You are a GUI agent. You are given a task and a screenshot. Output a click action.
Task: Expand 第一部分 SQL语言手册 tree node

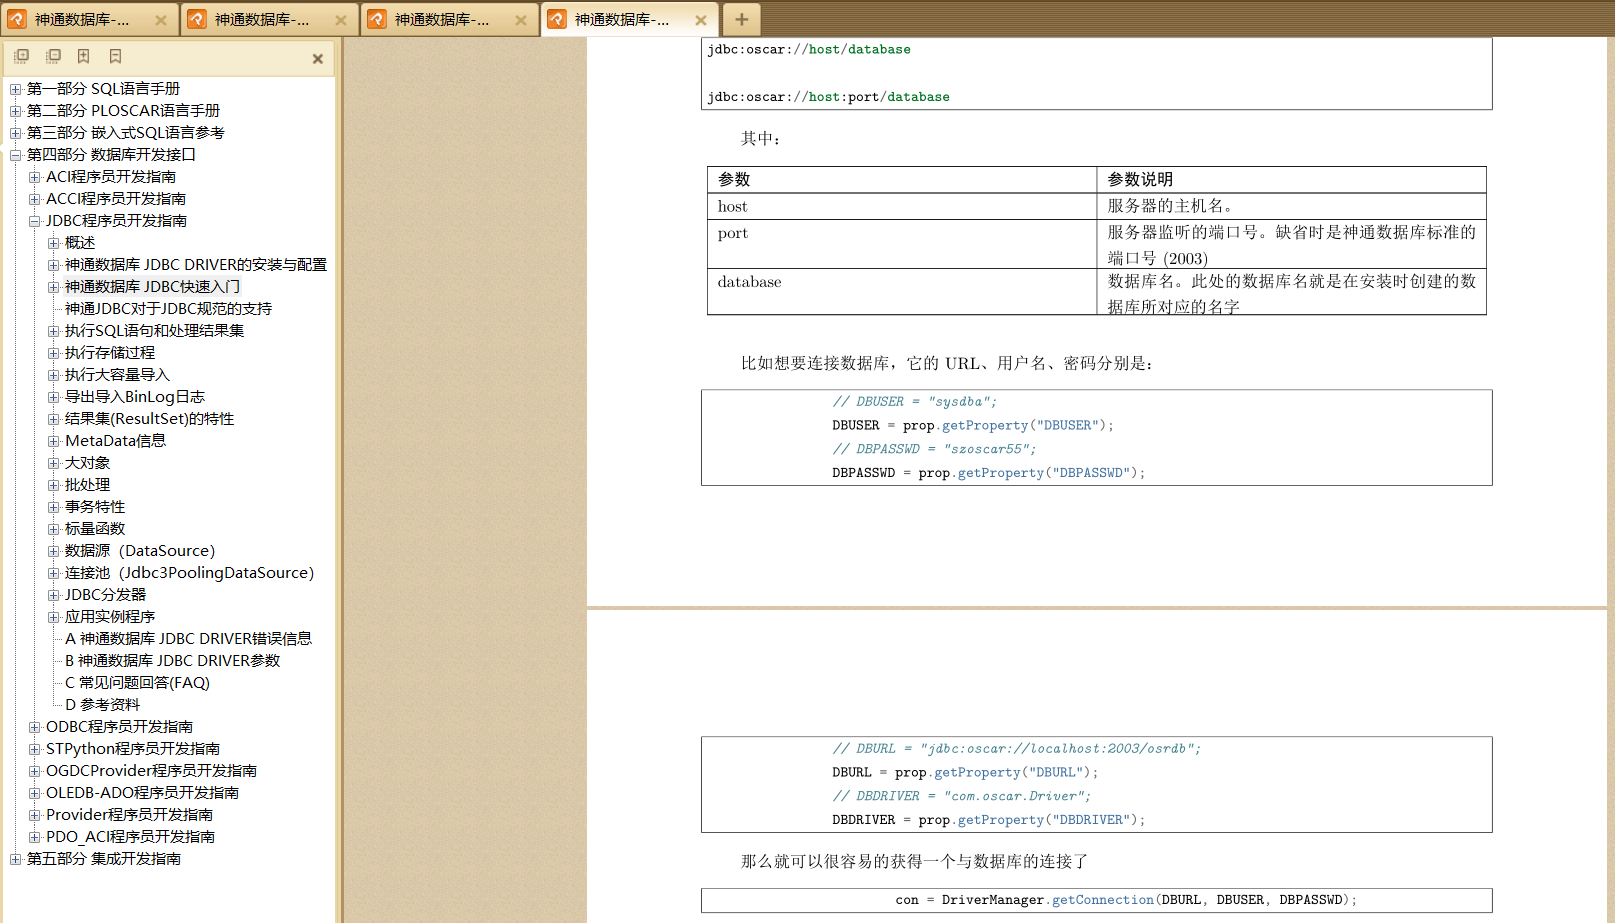coord(15,89)
